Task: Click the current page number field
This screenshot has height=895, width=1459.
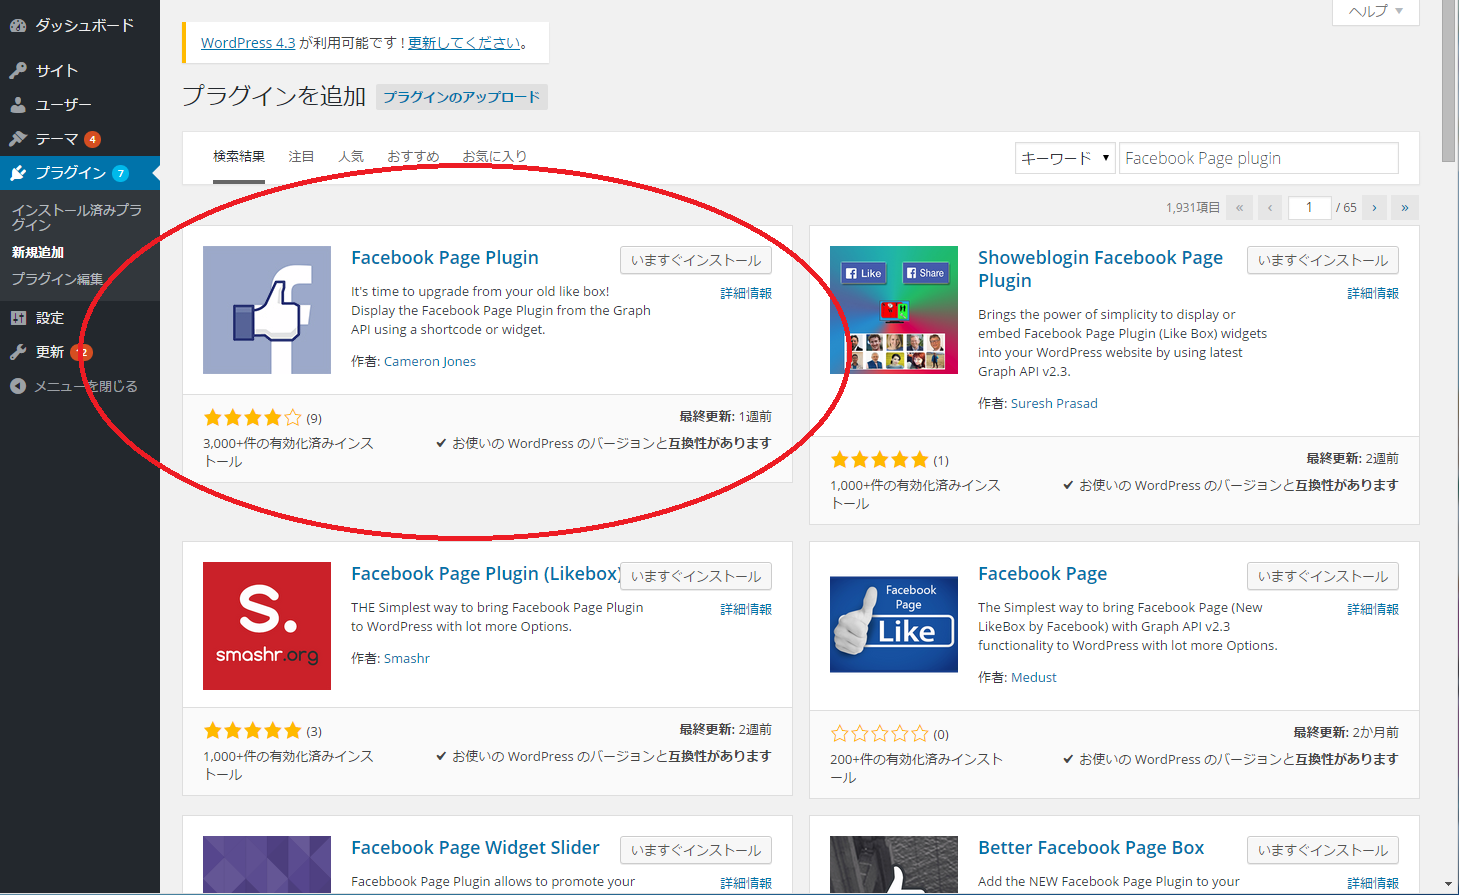Action: [1309, 207]
